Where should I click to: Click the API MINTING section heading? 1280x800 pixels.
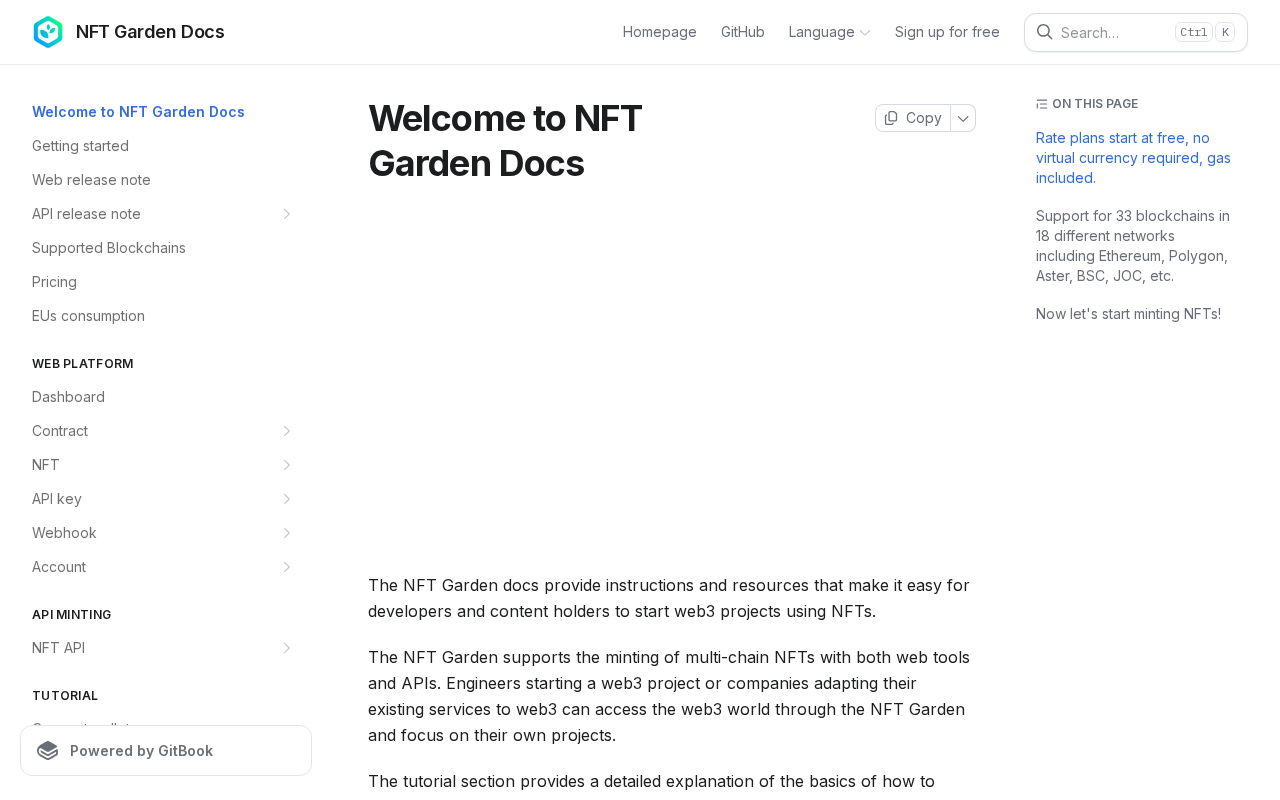(x=72, y=615)
